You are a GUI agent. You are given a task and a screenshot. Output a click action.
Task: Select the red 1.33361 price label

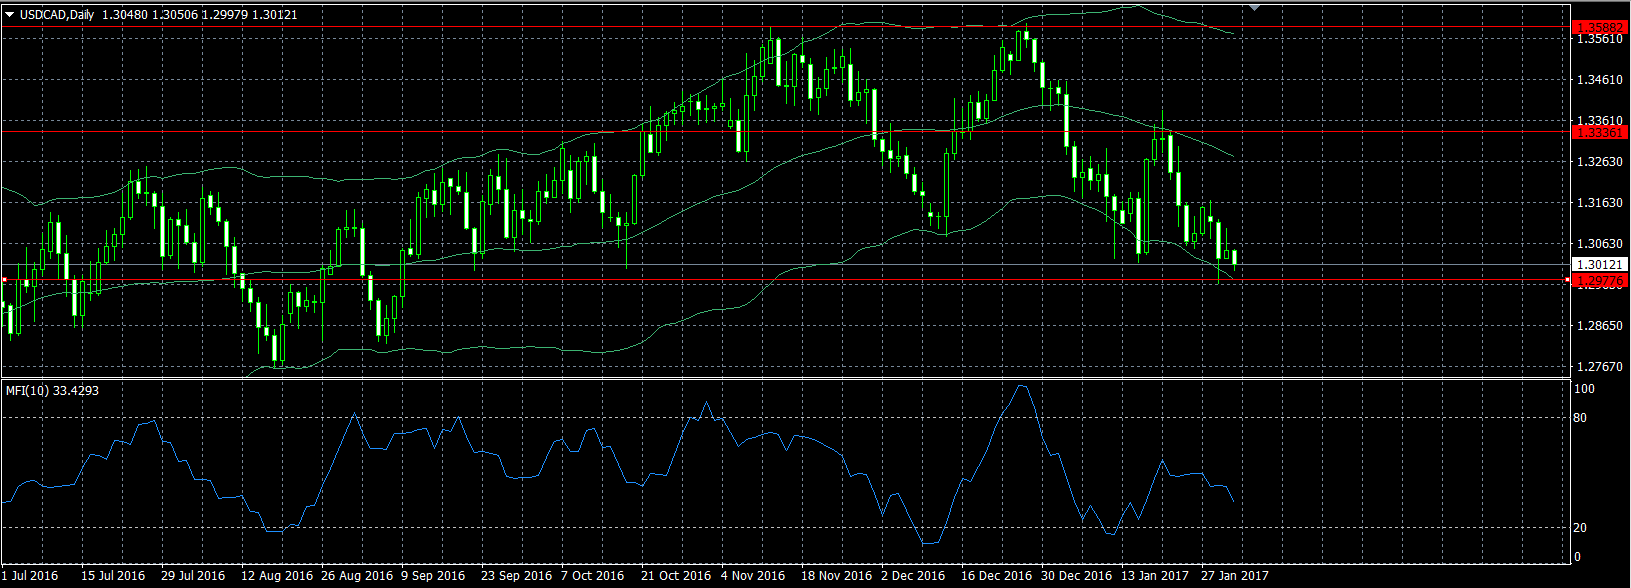(x=1599, y=132)
